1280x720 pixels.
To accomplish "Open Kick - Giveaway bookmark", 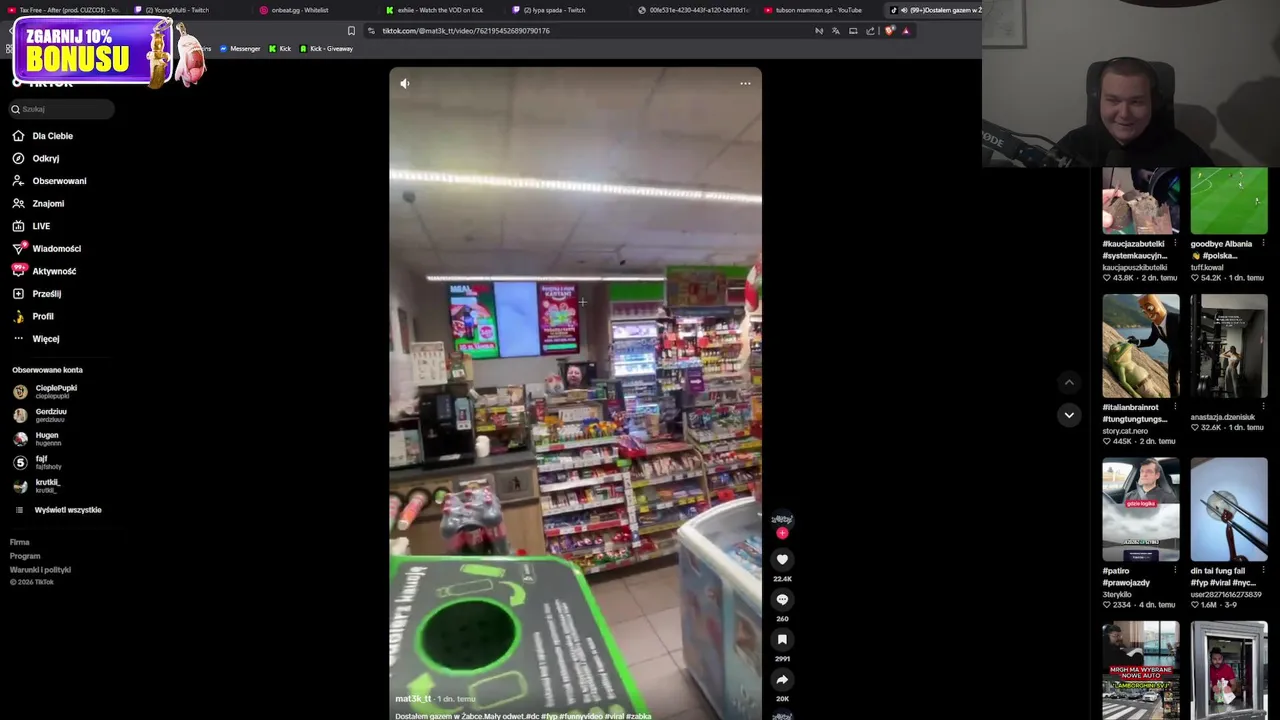I will coord(326,49).
